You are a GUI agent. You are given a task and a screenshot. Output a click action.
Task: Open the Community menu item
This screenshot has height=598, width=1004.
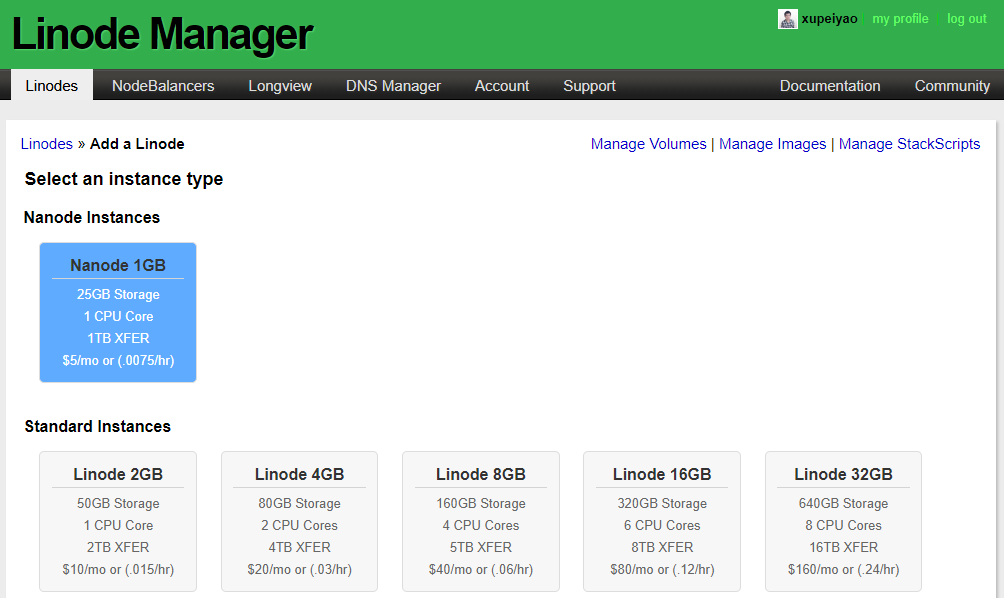(x=952, y=86)
